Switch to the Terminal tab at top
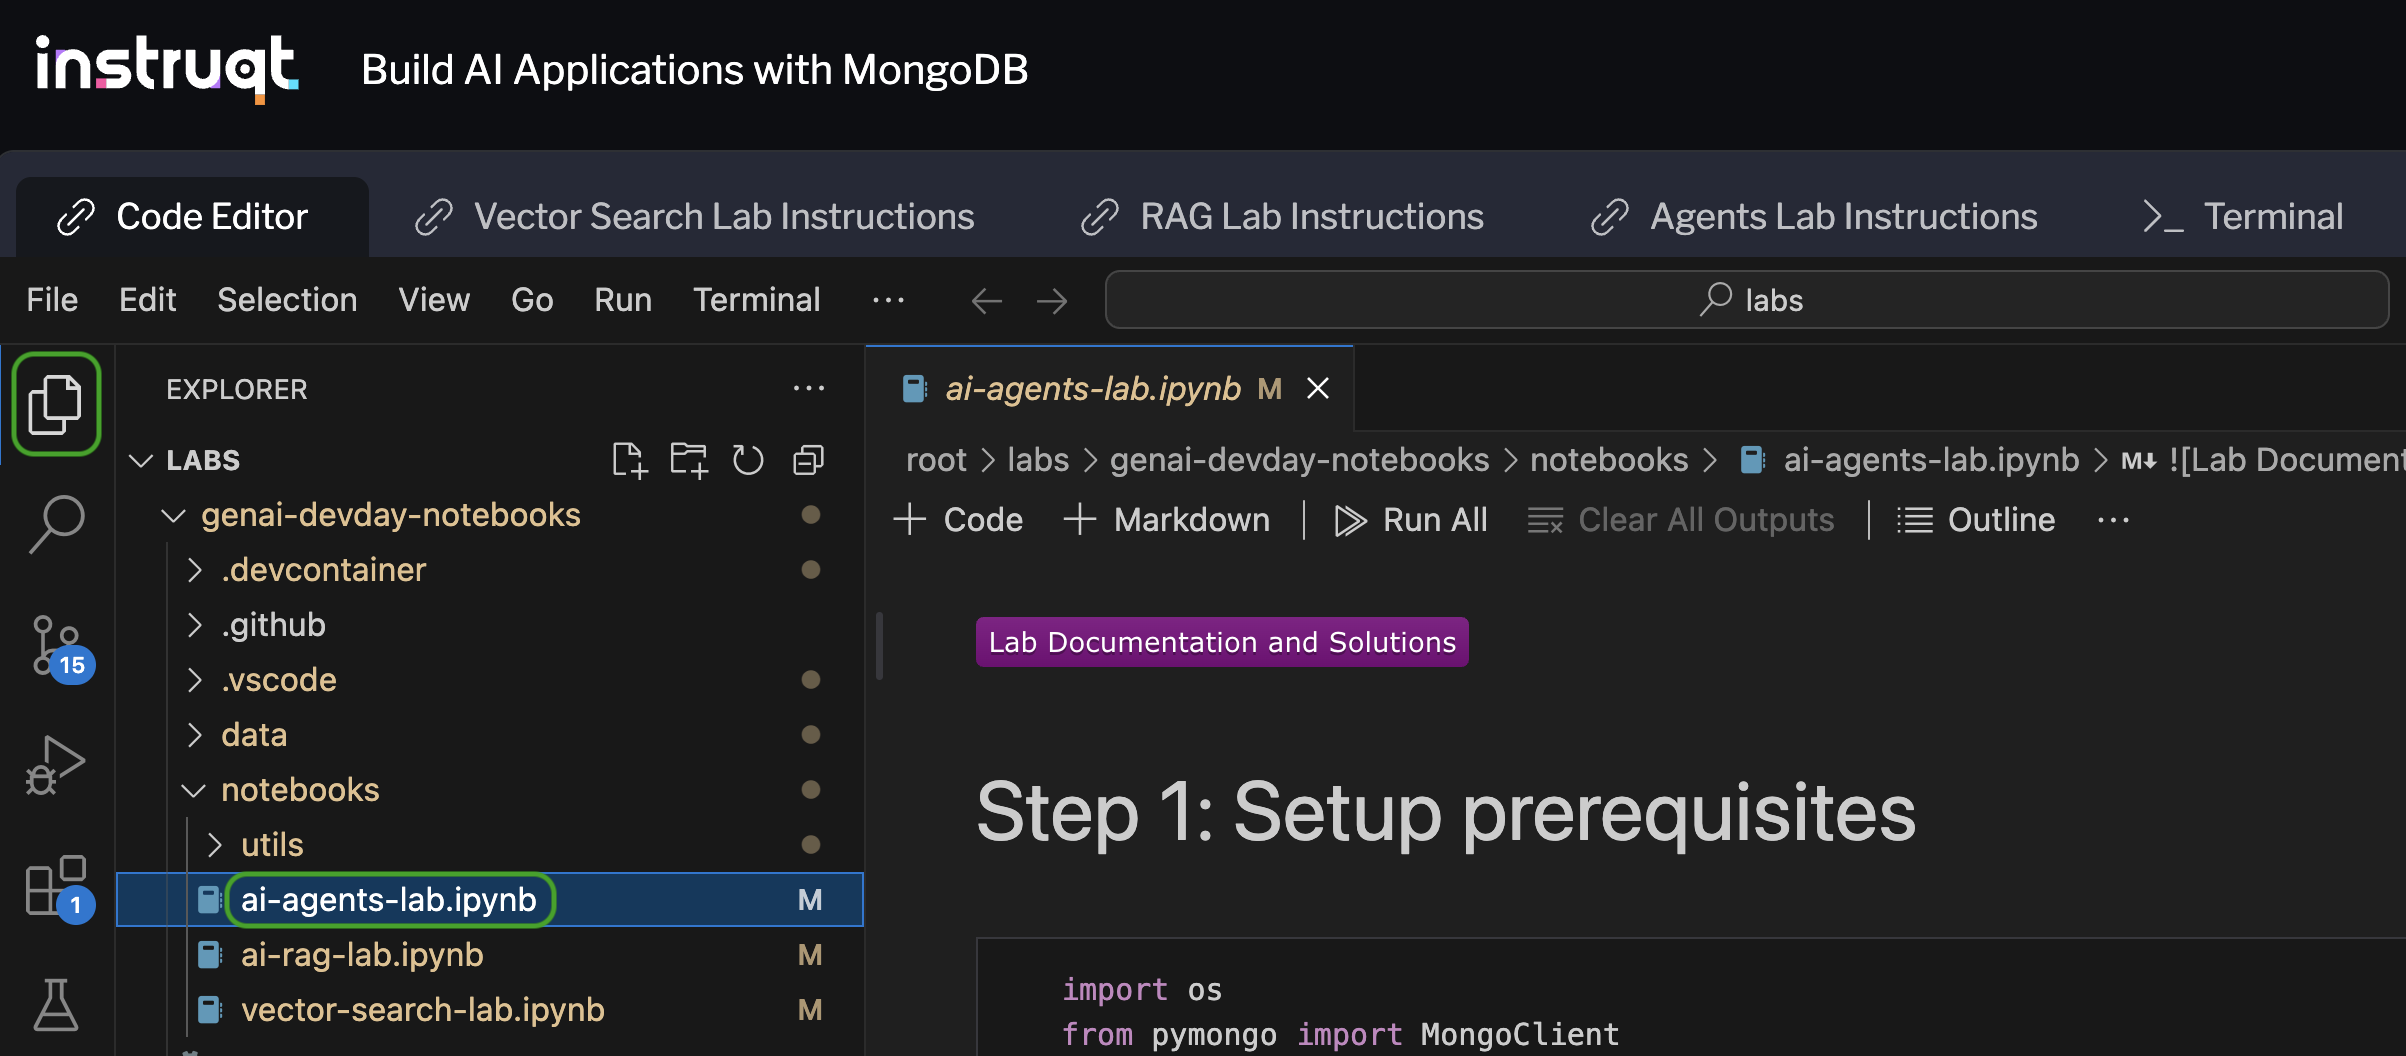The width and height of the screenshot is (2406, 1056). [2243, 217]
